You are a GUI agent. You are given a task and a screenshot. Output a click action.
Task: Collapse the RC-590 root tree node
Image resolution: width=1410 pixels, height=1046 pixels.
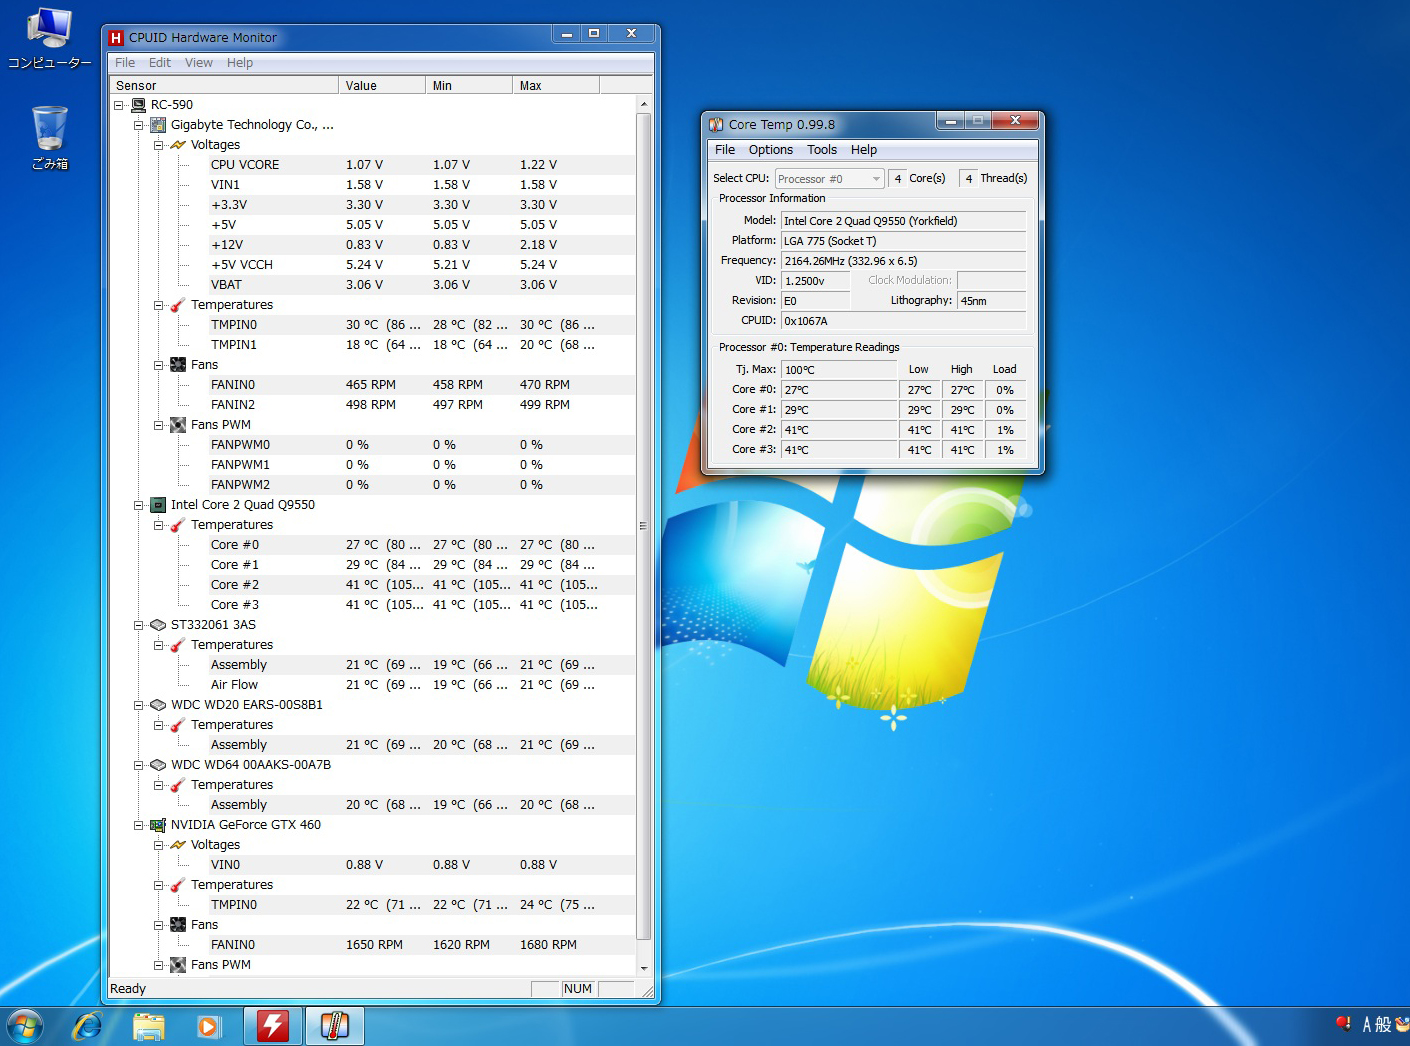tap(119, 105)
